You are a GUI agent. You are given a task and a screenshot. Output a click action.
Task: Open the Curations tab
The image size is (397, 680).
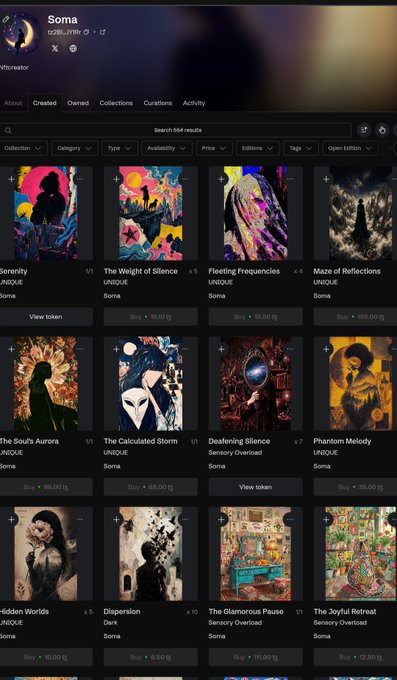[158, 103]
